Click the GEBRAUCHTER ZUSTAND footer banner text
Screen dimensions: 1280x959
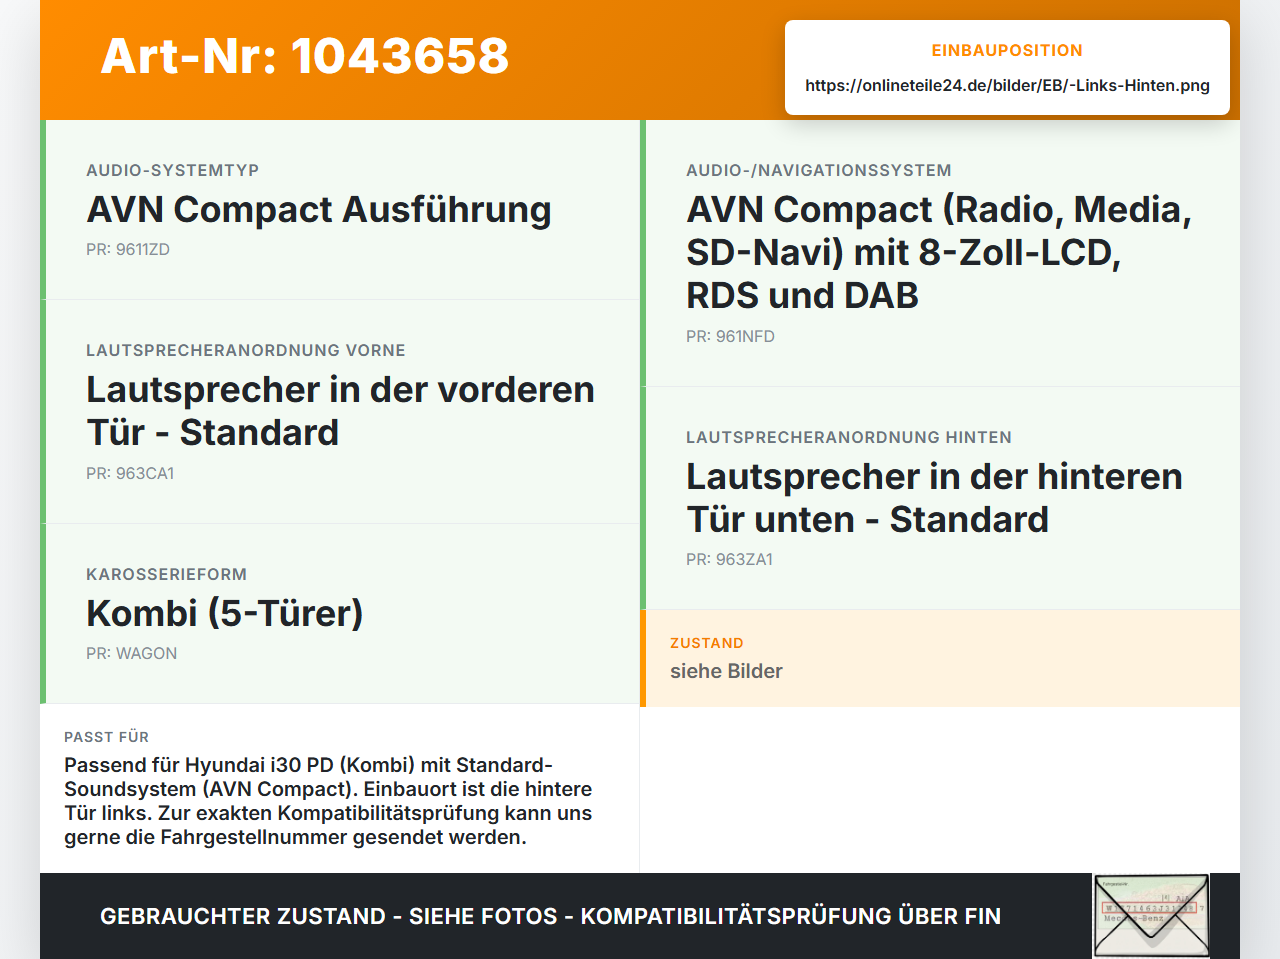pos(550,916)
